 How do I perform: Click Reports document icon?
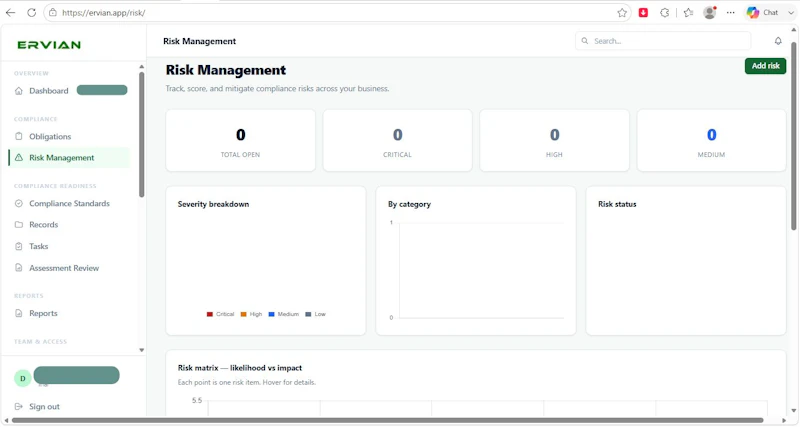[19, 313]
